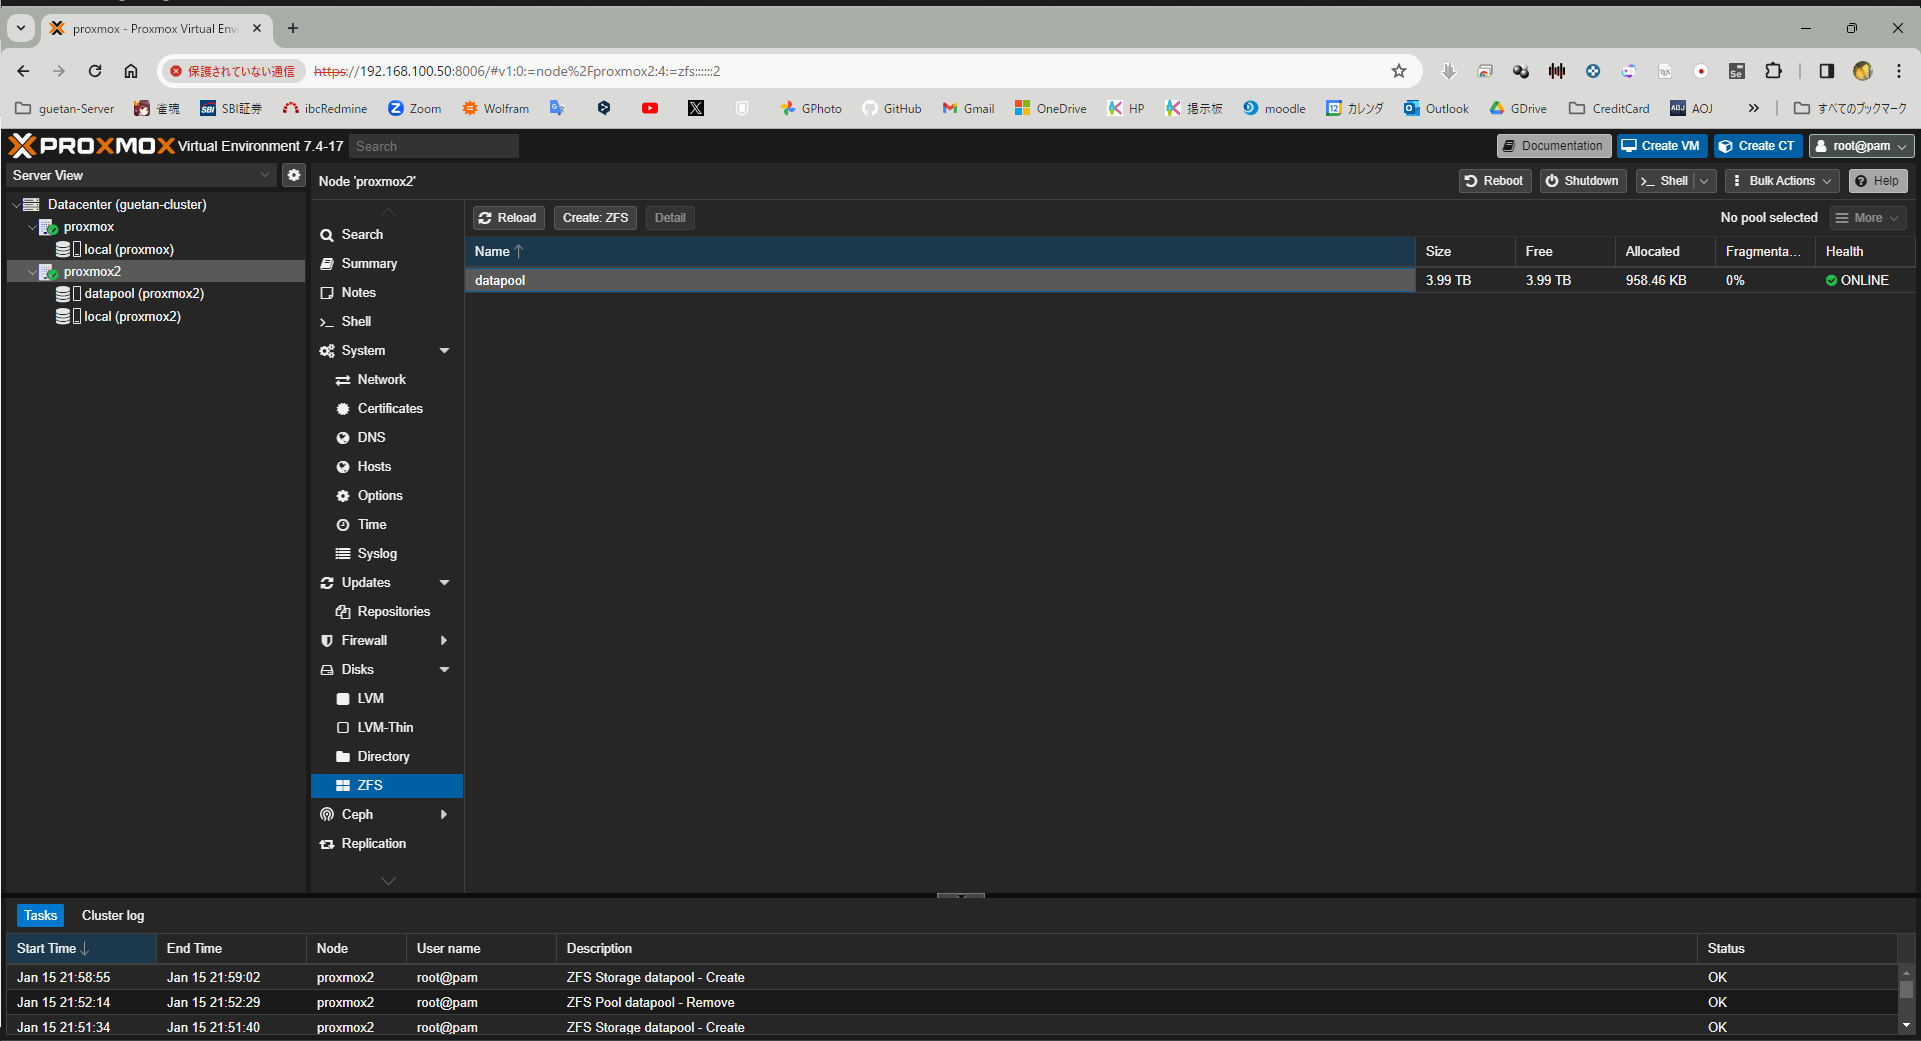Click the Proxmox search field
This screenshot has width=1921, height=1041.
(x=434, y=146)
